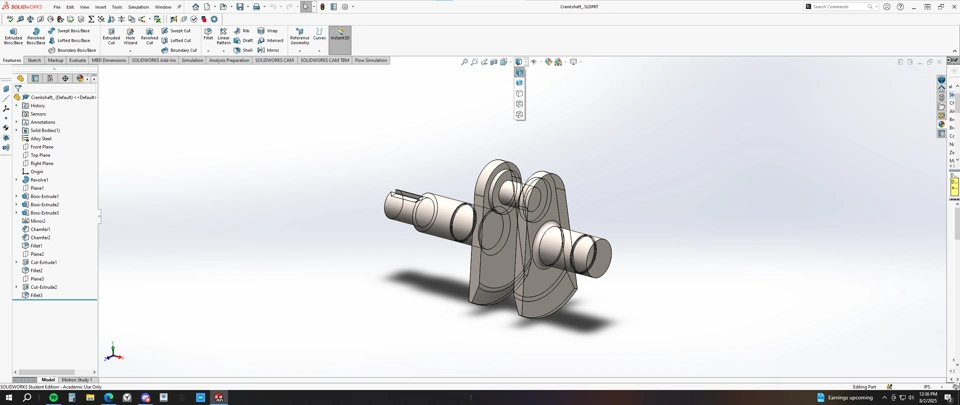Image resolution: width=960 pixels, height=405 pixels.
Task: Open Reference Geometry tool
Action: click(299, 36)
